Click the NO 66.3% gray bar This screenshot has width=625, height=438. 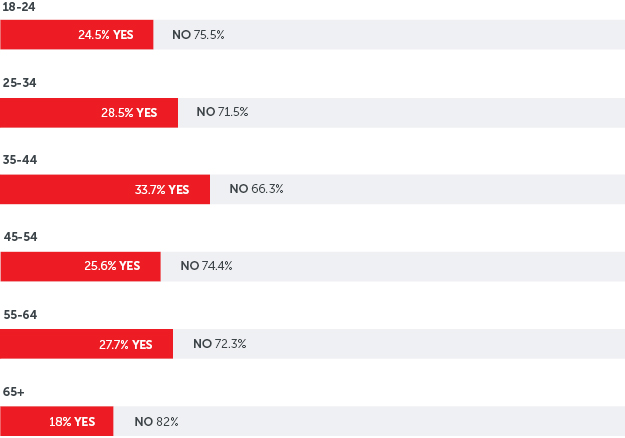pos(417,189)
